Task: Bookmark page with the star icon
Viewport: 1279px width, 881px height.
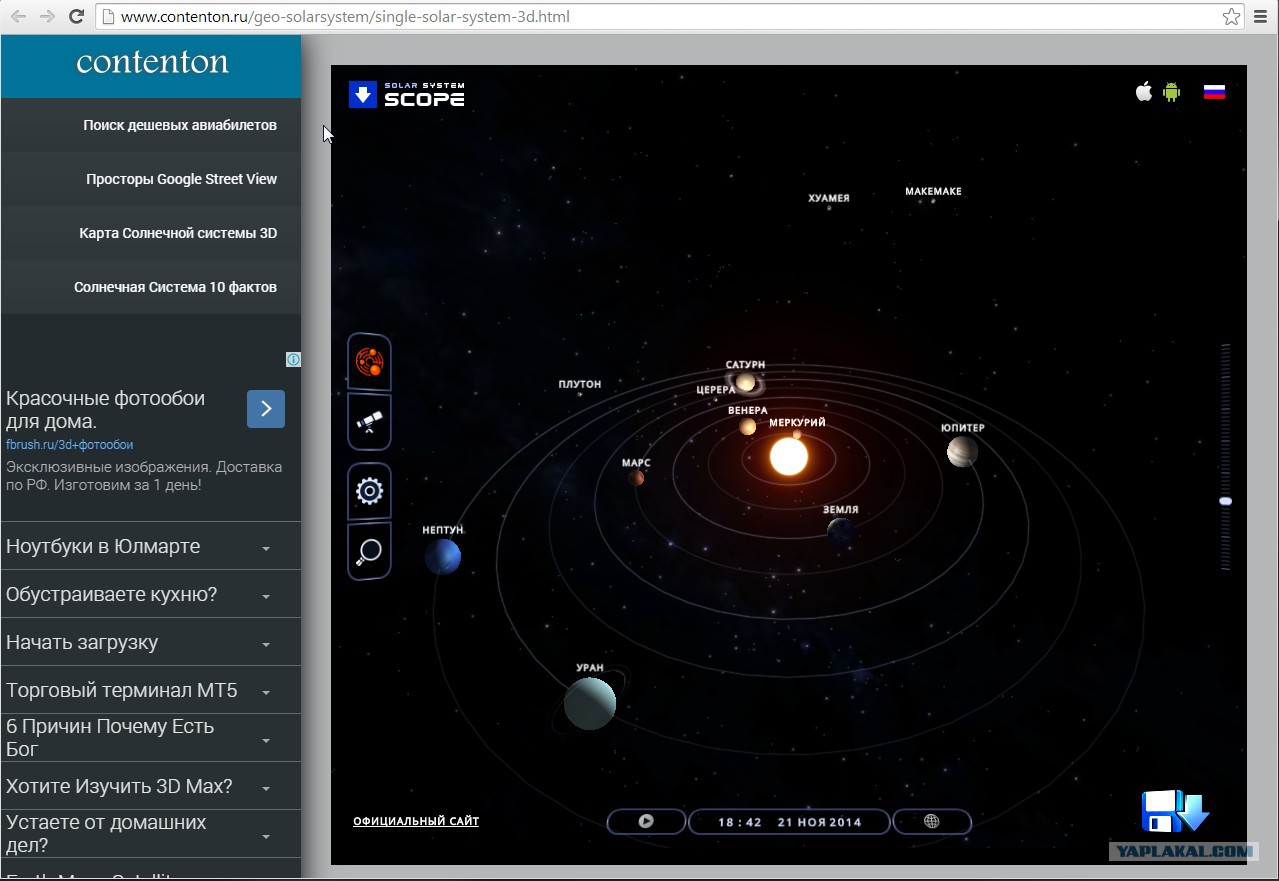Action: click(x=1231, y=16)
